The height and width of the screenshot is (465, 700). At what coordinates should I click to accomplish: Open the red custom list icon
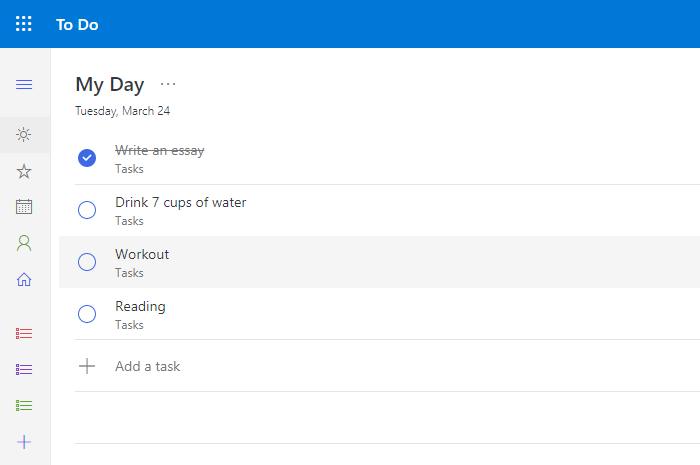pos(24,333)
